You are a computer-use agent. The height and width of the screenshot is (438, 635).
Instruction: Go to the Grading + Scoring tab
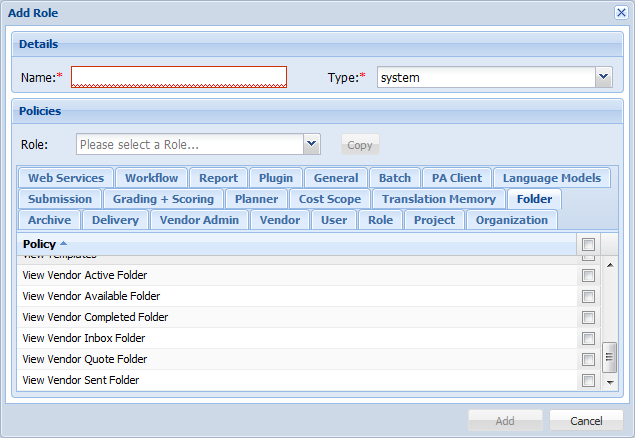(163, 199)
